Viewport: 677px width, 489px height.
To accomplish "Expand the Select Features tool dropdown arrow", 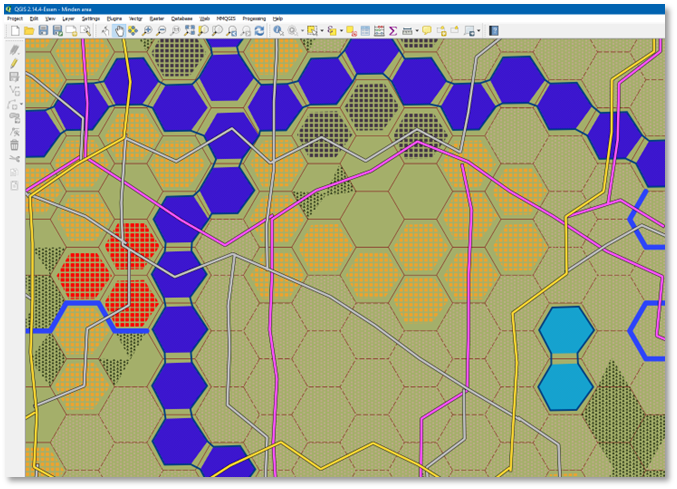I will coord(321,31).
